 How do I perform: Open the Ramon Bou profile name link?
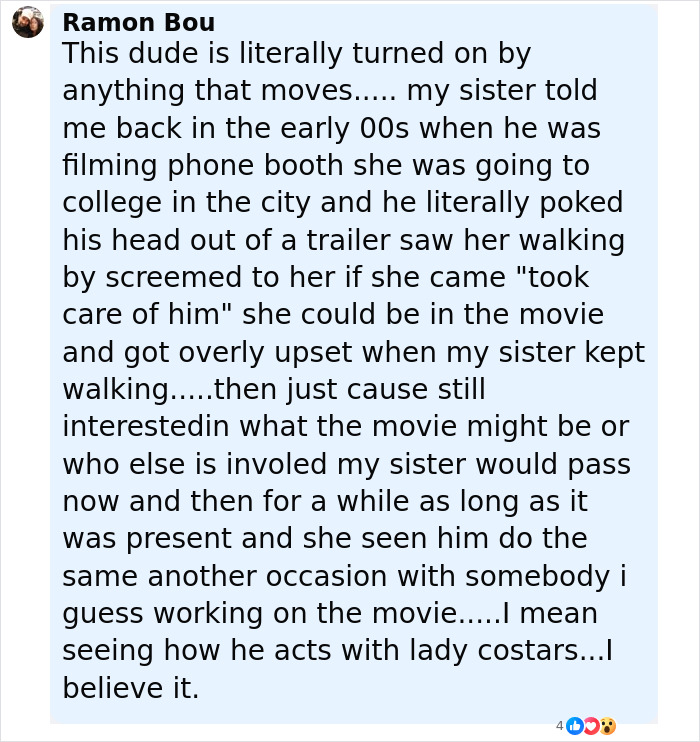(138, 22)
